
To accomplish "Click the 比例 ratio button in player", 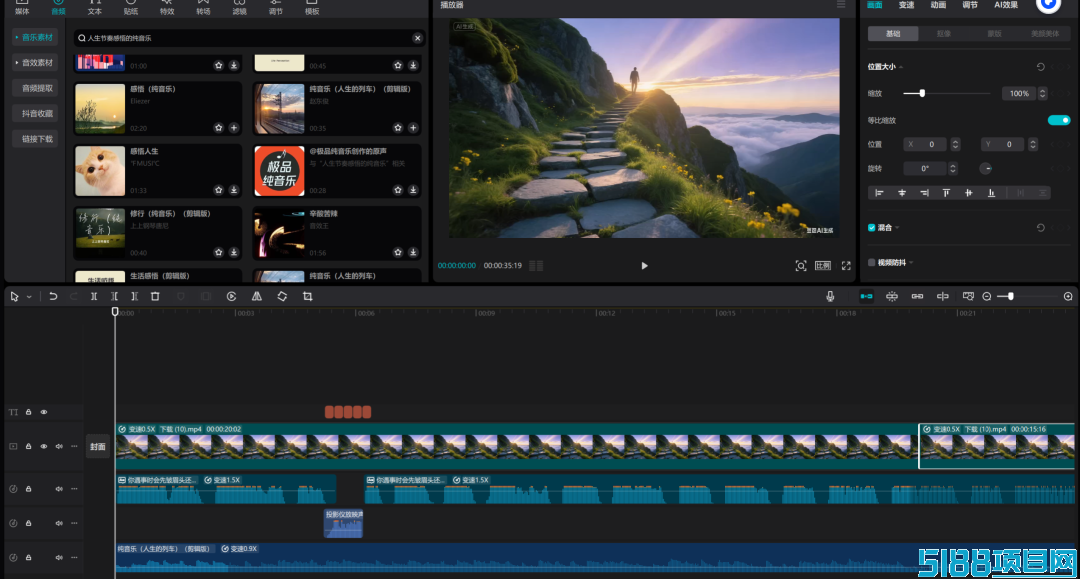I will (823, 266).
